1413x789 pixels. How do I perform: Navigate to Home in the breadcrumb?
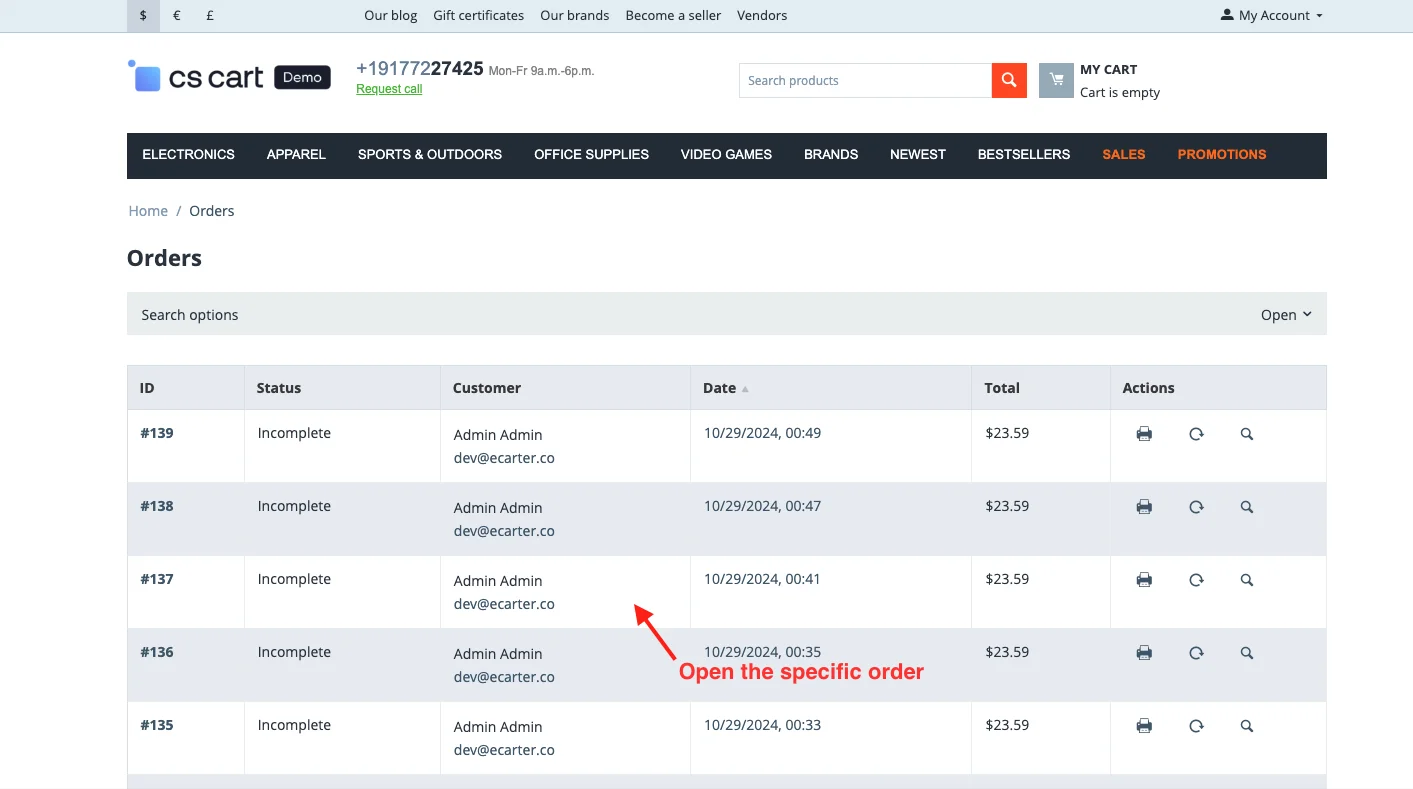[x=148, y=211]
